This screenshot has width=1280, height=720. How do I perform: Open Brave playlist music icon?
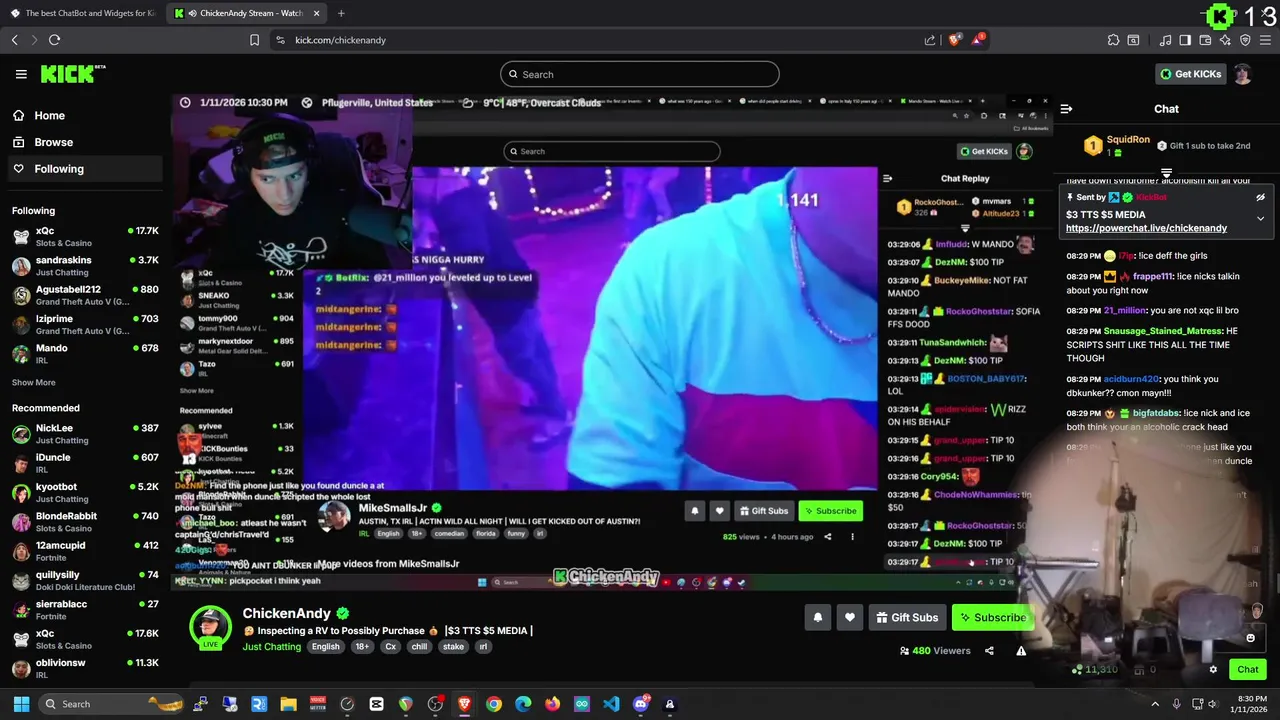click(1166, 40)
